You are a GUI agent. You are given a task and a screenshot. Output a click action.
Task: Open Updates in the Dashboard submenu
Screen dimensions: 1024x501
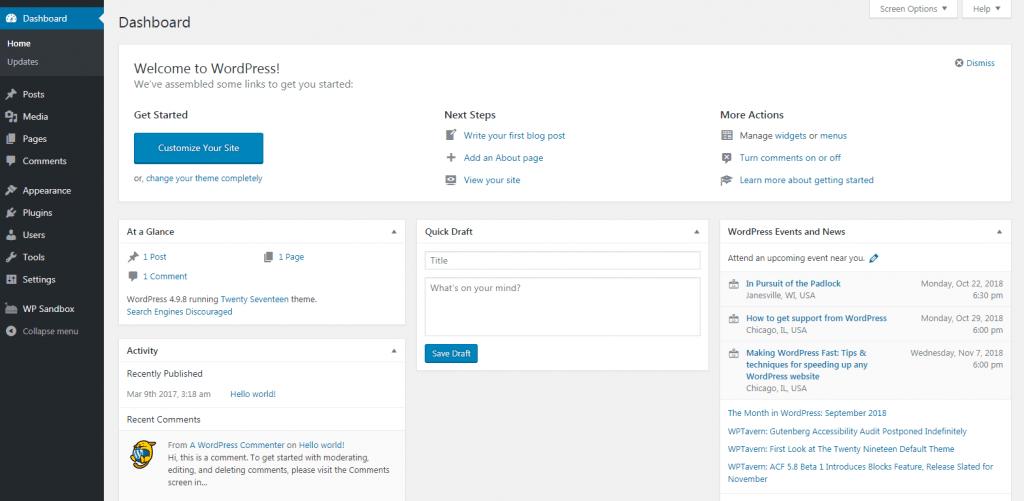point(23,62)
